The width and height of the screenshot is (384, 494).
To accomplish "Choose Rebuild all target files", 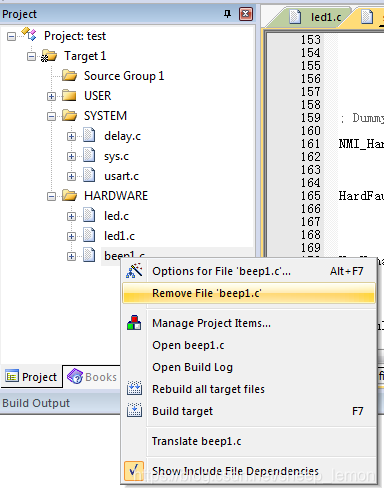I will pos(249,389).
